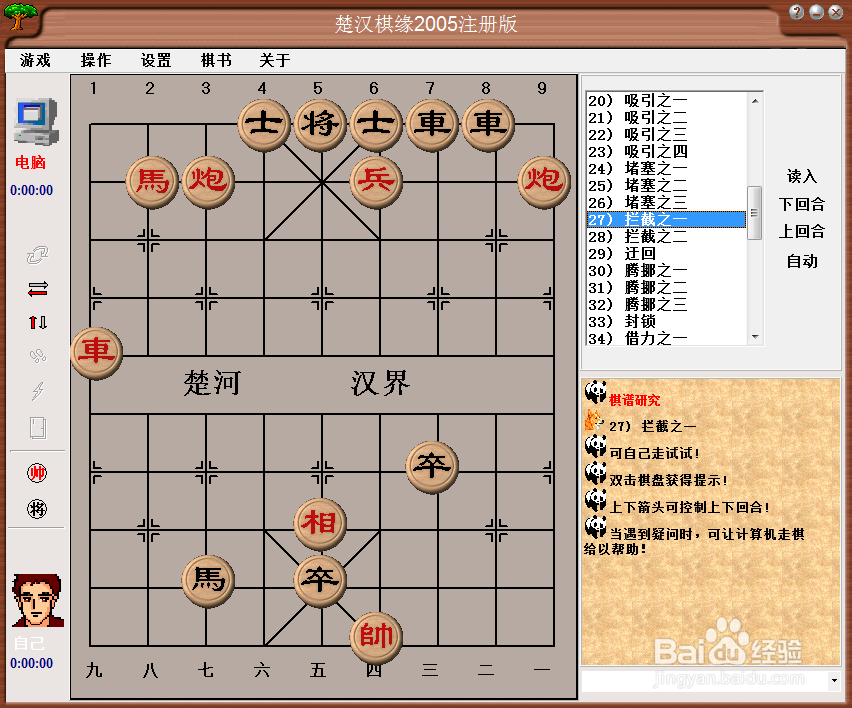852x708 pixels.
Task: Select list item 23) 吸引之四
Action: pos(666,152)
